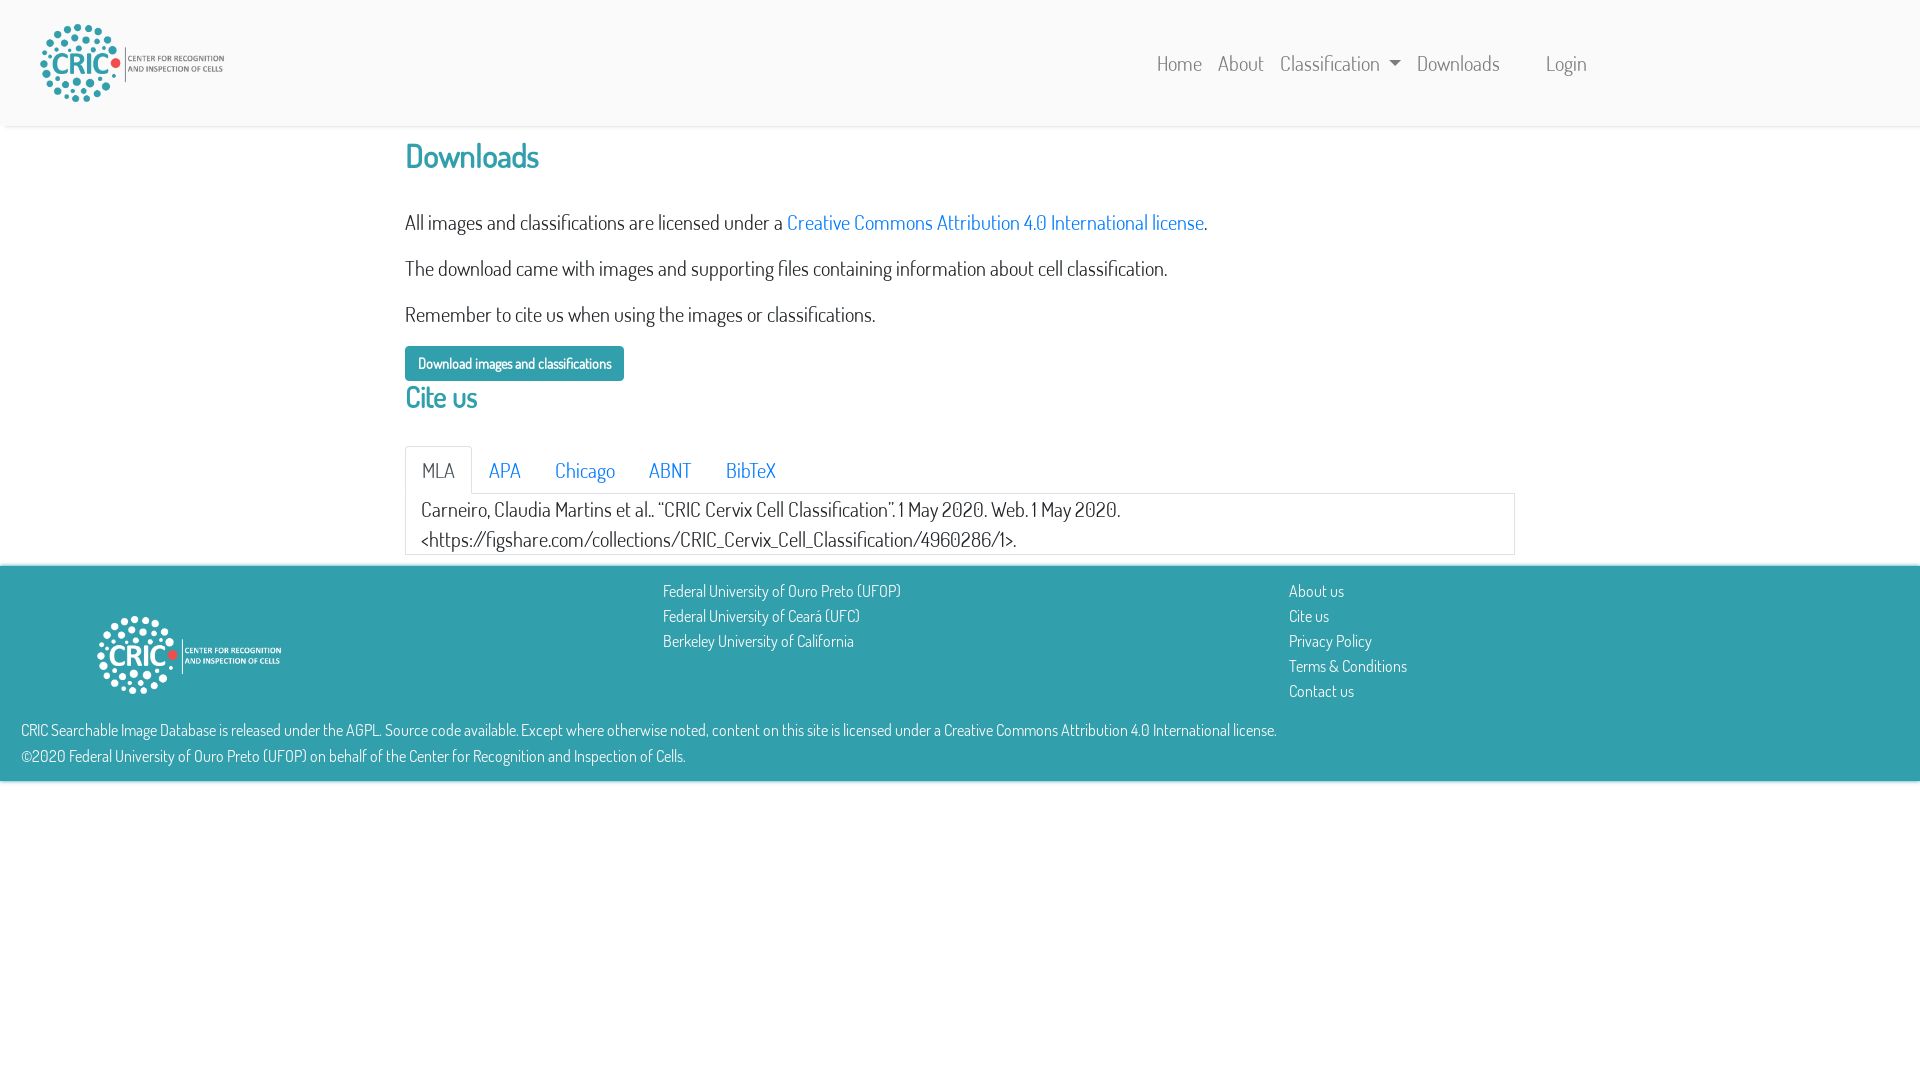1920x1080 pixels.
Task: Click 'Remember to cite us' paragraph
Action: (x=640, y=314)
